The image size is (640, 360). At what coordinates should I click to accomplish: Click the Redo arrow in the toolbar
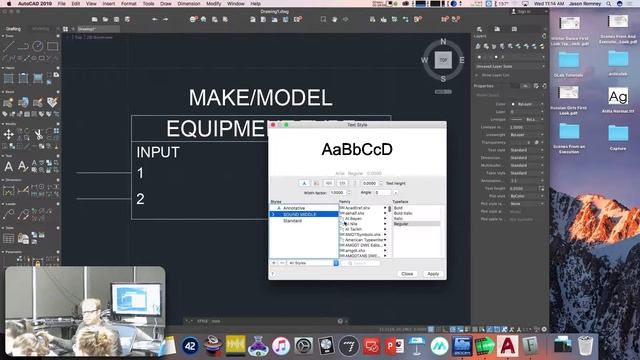click(x=165, y=19)
